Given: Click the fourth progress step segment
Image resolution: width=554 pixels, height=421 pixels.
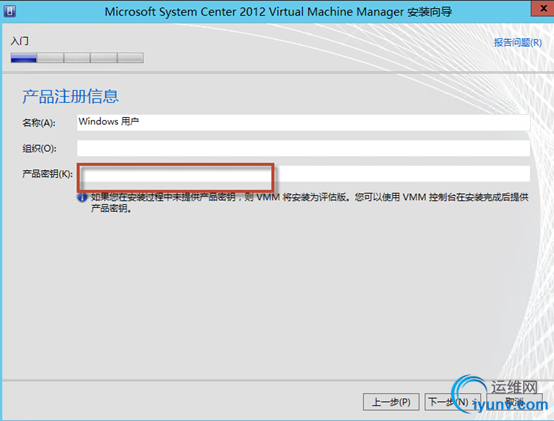Looking at the screenshot, I should (x=104, y=58).
